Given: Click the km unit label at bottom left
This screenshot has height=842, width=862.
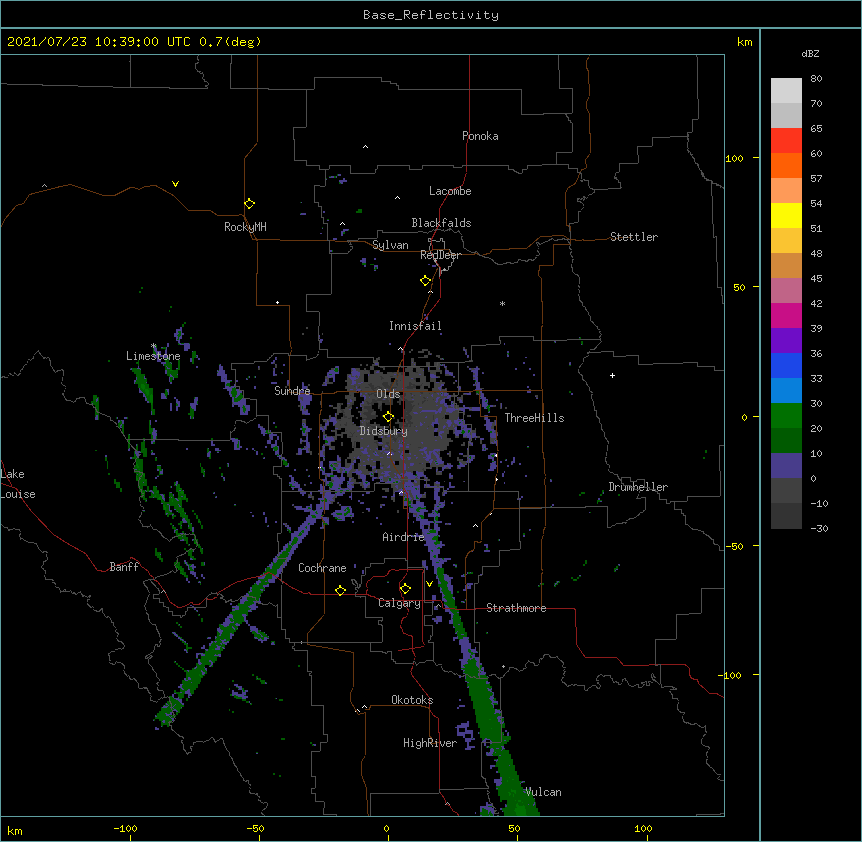Looking at the screenshot, I should click(15, 831).
